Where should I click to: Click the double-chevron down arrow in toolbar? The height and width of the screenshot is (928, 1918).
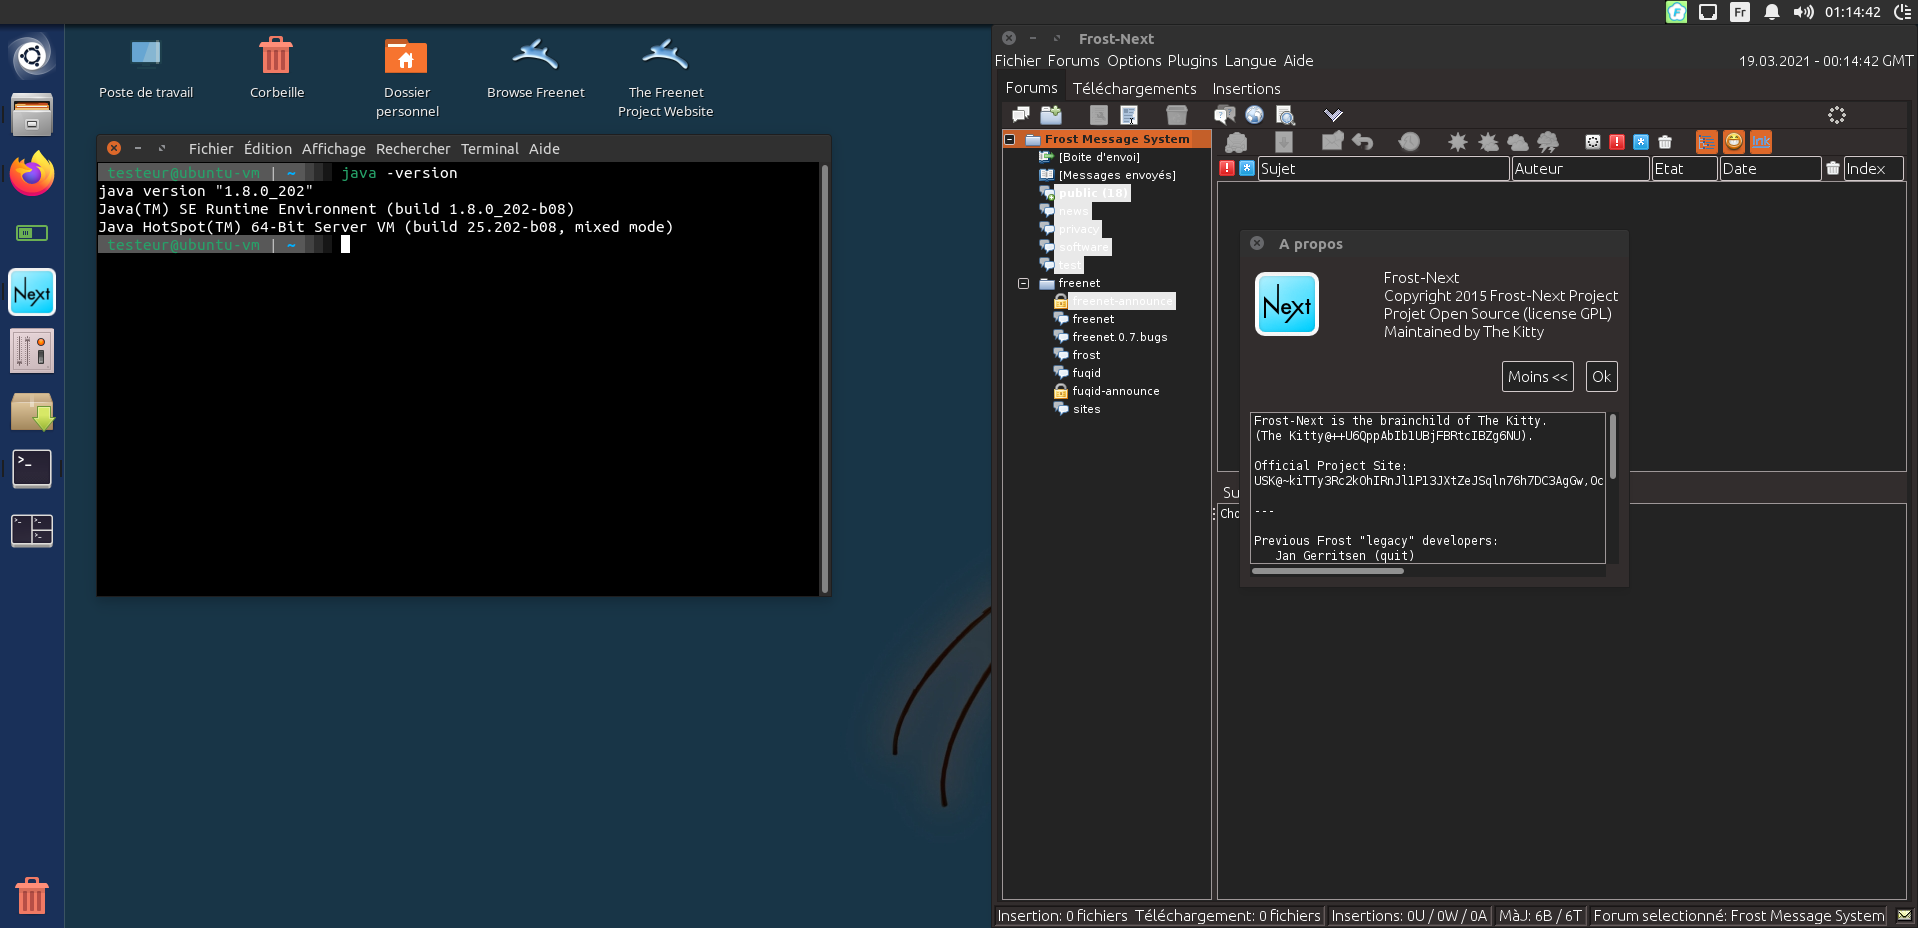point(1333,115)
